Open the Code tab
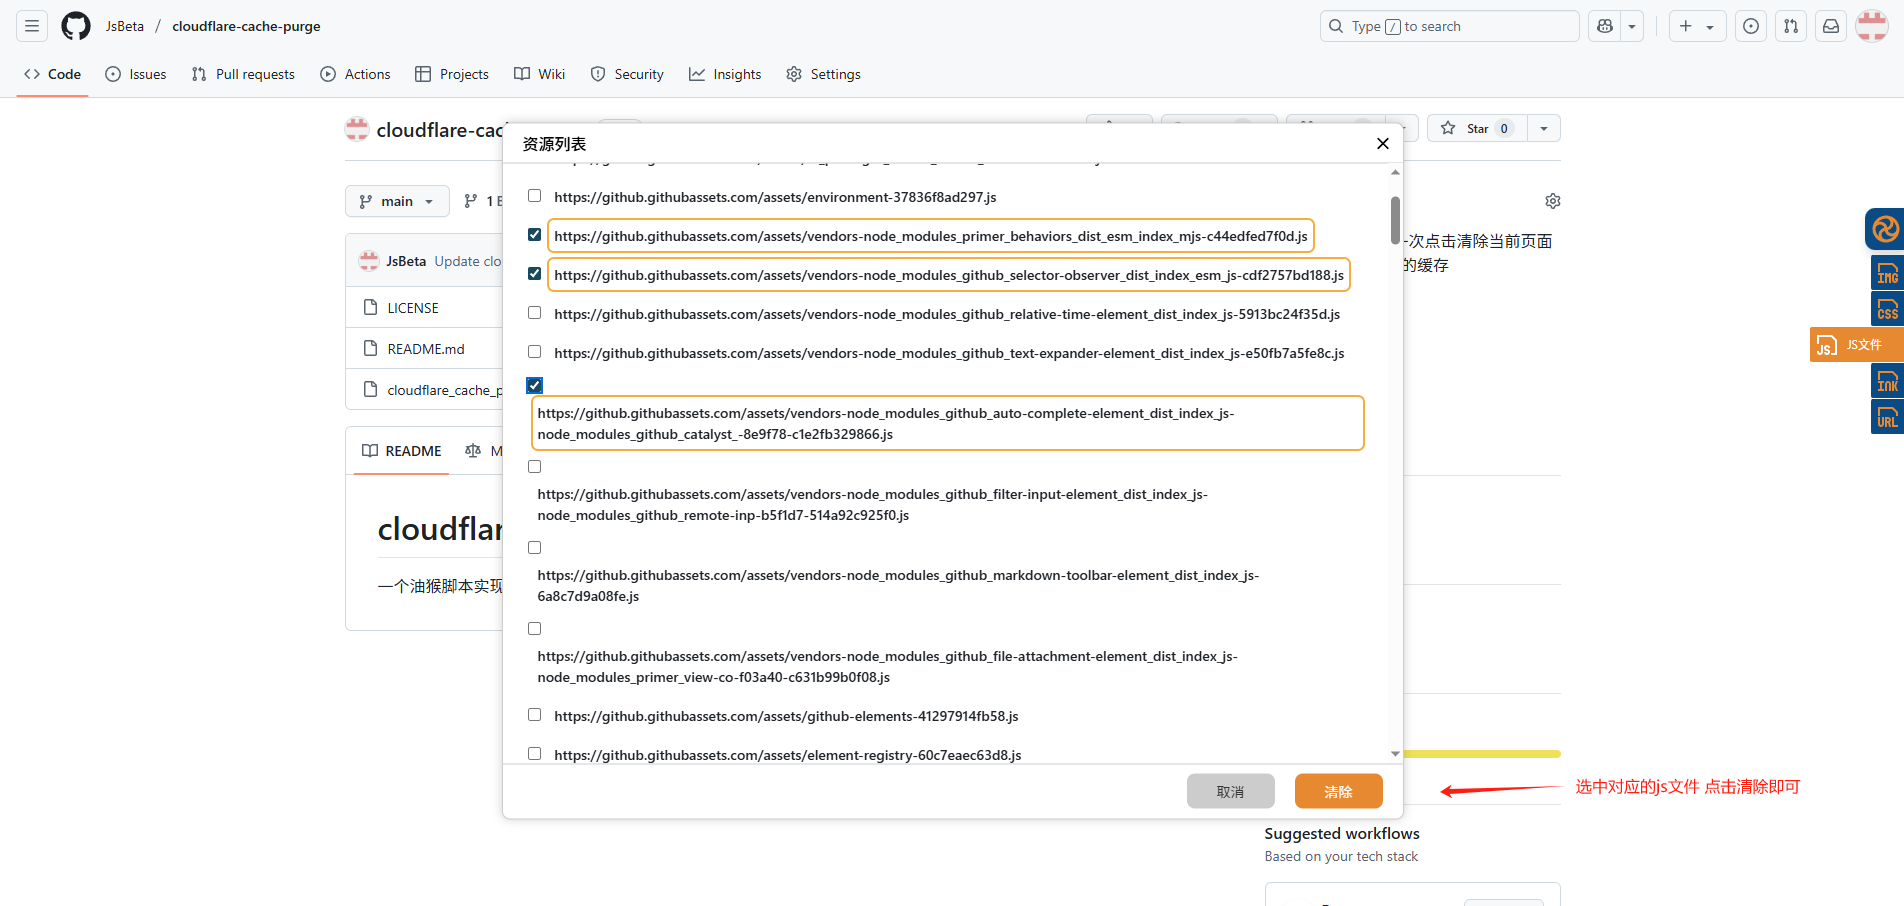This screenshot has height=906, width=1904. [52, 74]
